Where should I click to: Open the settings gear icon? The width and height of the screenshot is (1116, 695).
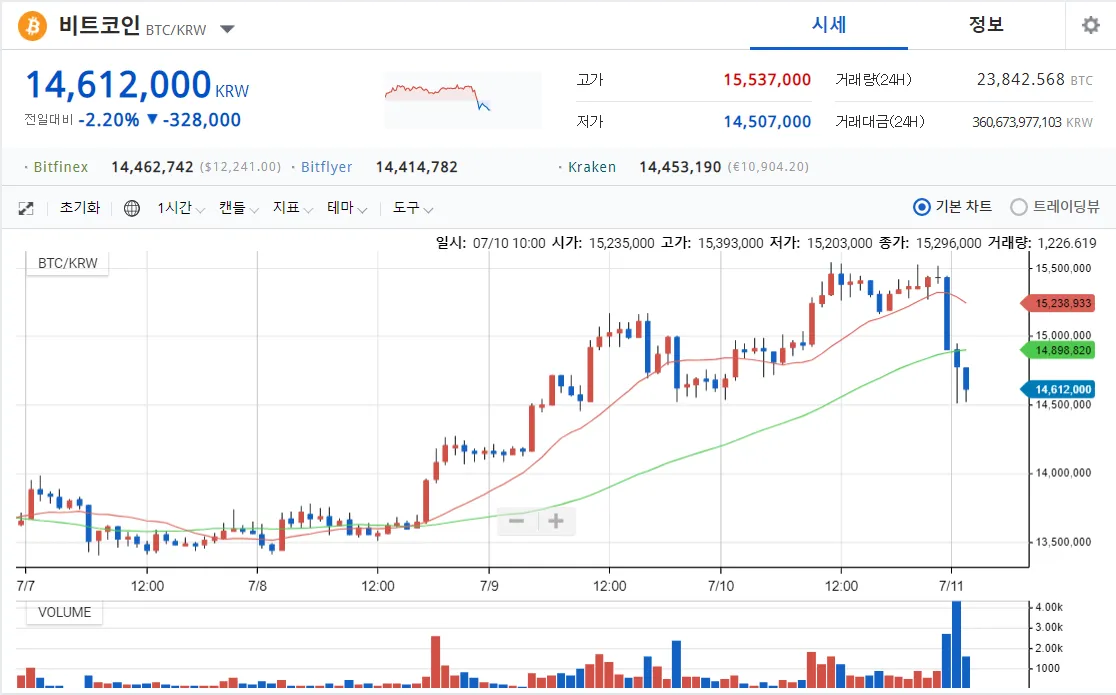[x=1090, y=26]
